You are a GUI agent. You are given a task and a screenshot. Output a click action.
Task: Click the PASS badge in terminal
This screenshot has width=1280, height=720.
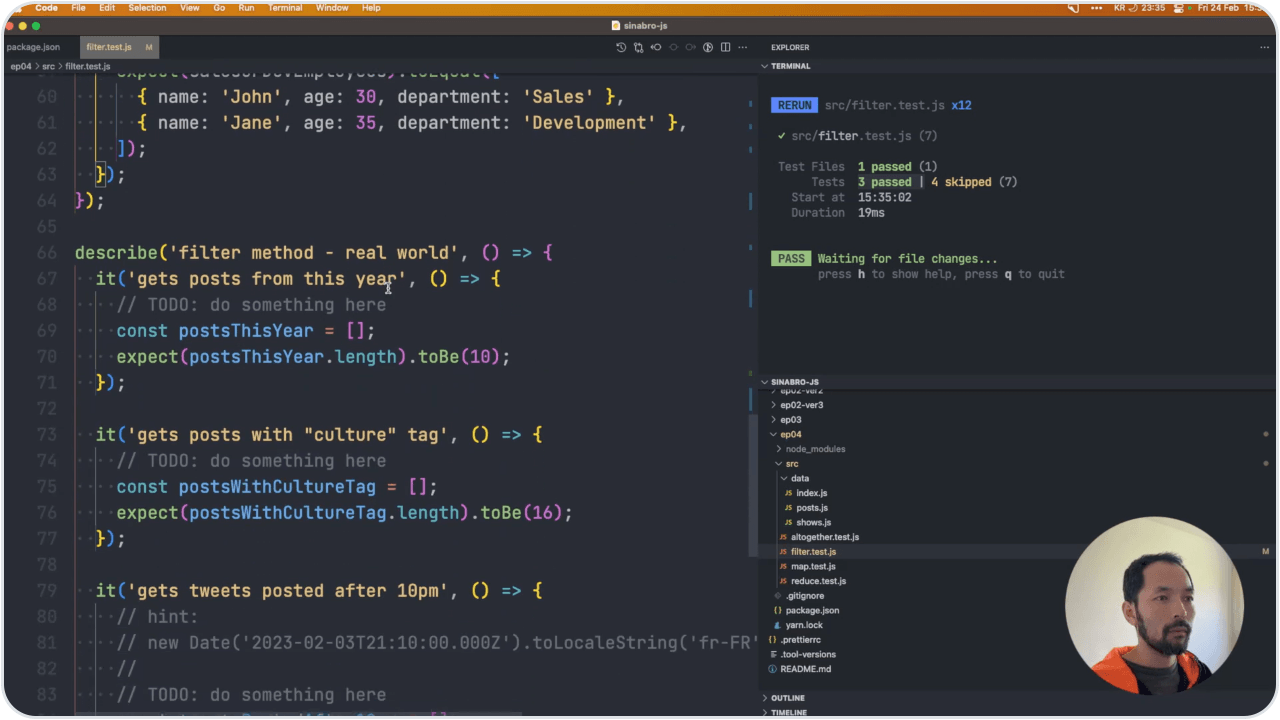click(x=791, y=259)
